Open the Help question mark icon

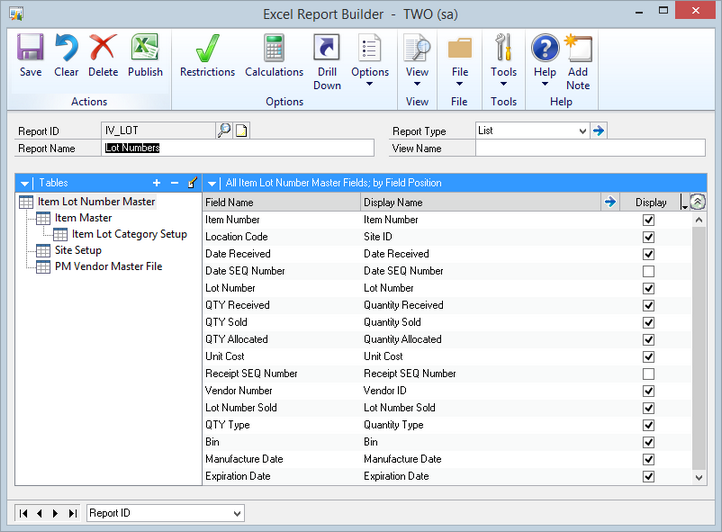pos(545,48)
